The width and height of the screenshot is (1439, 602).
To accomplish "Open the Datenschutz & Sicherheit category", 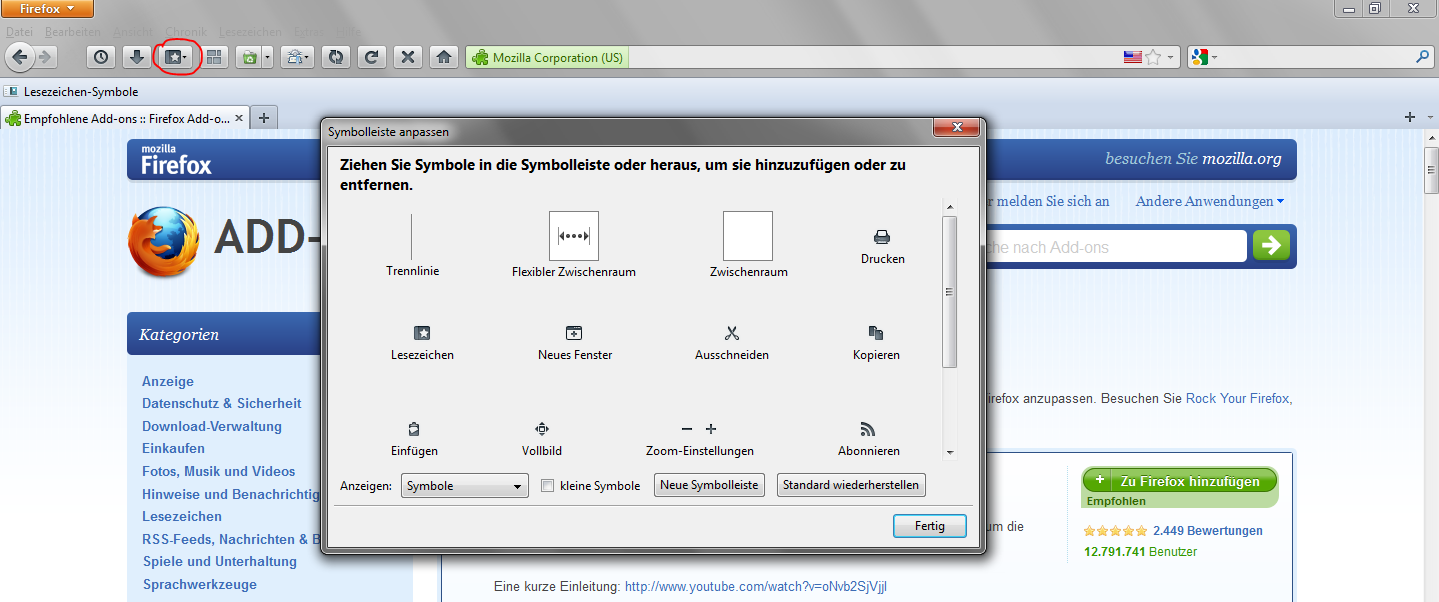I will pos(222,403).
